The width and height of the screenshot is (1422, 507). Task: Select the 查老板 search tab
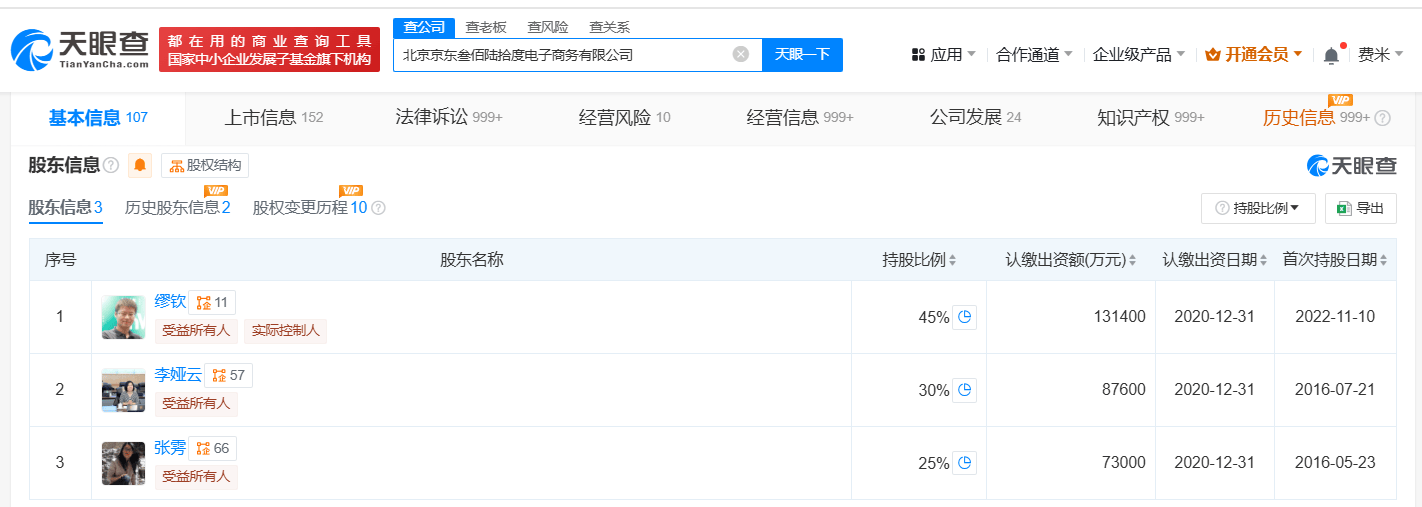485,27
